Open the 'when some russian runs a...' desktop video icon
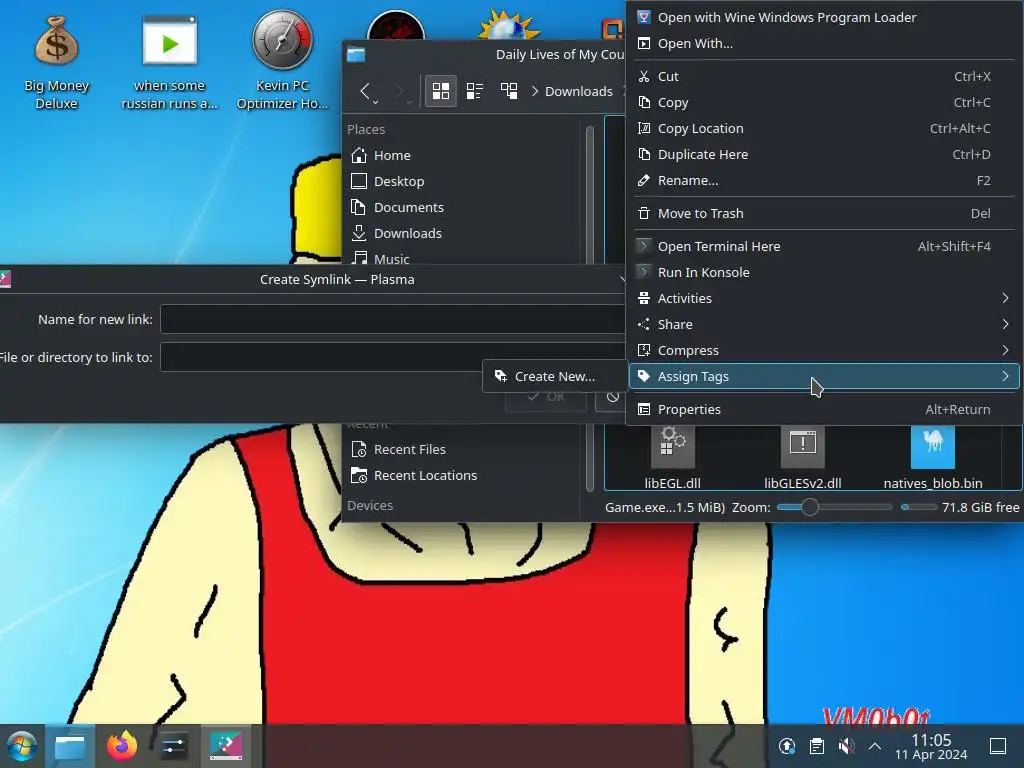1024x768 pixels. 169,62
